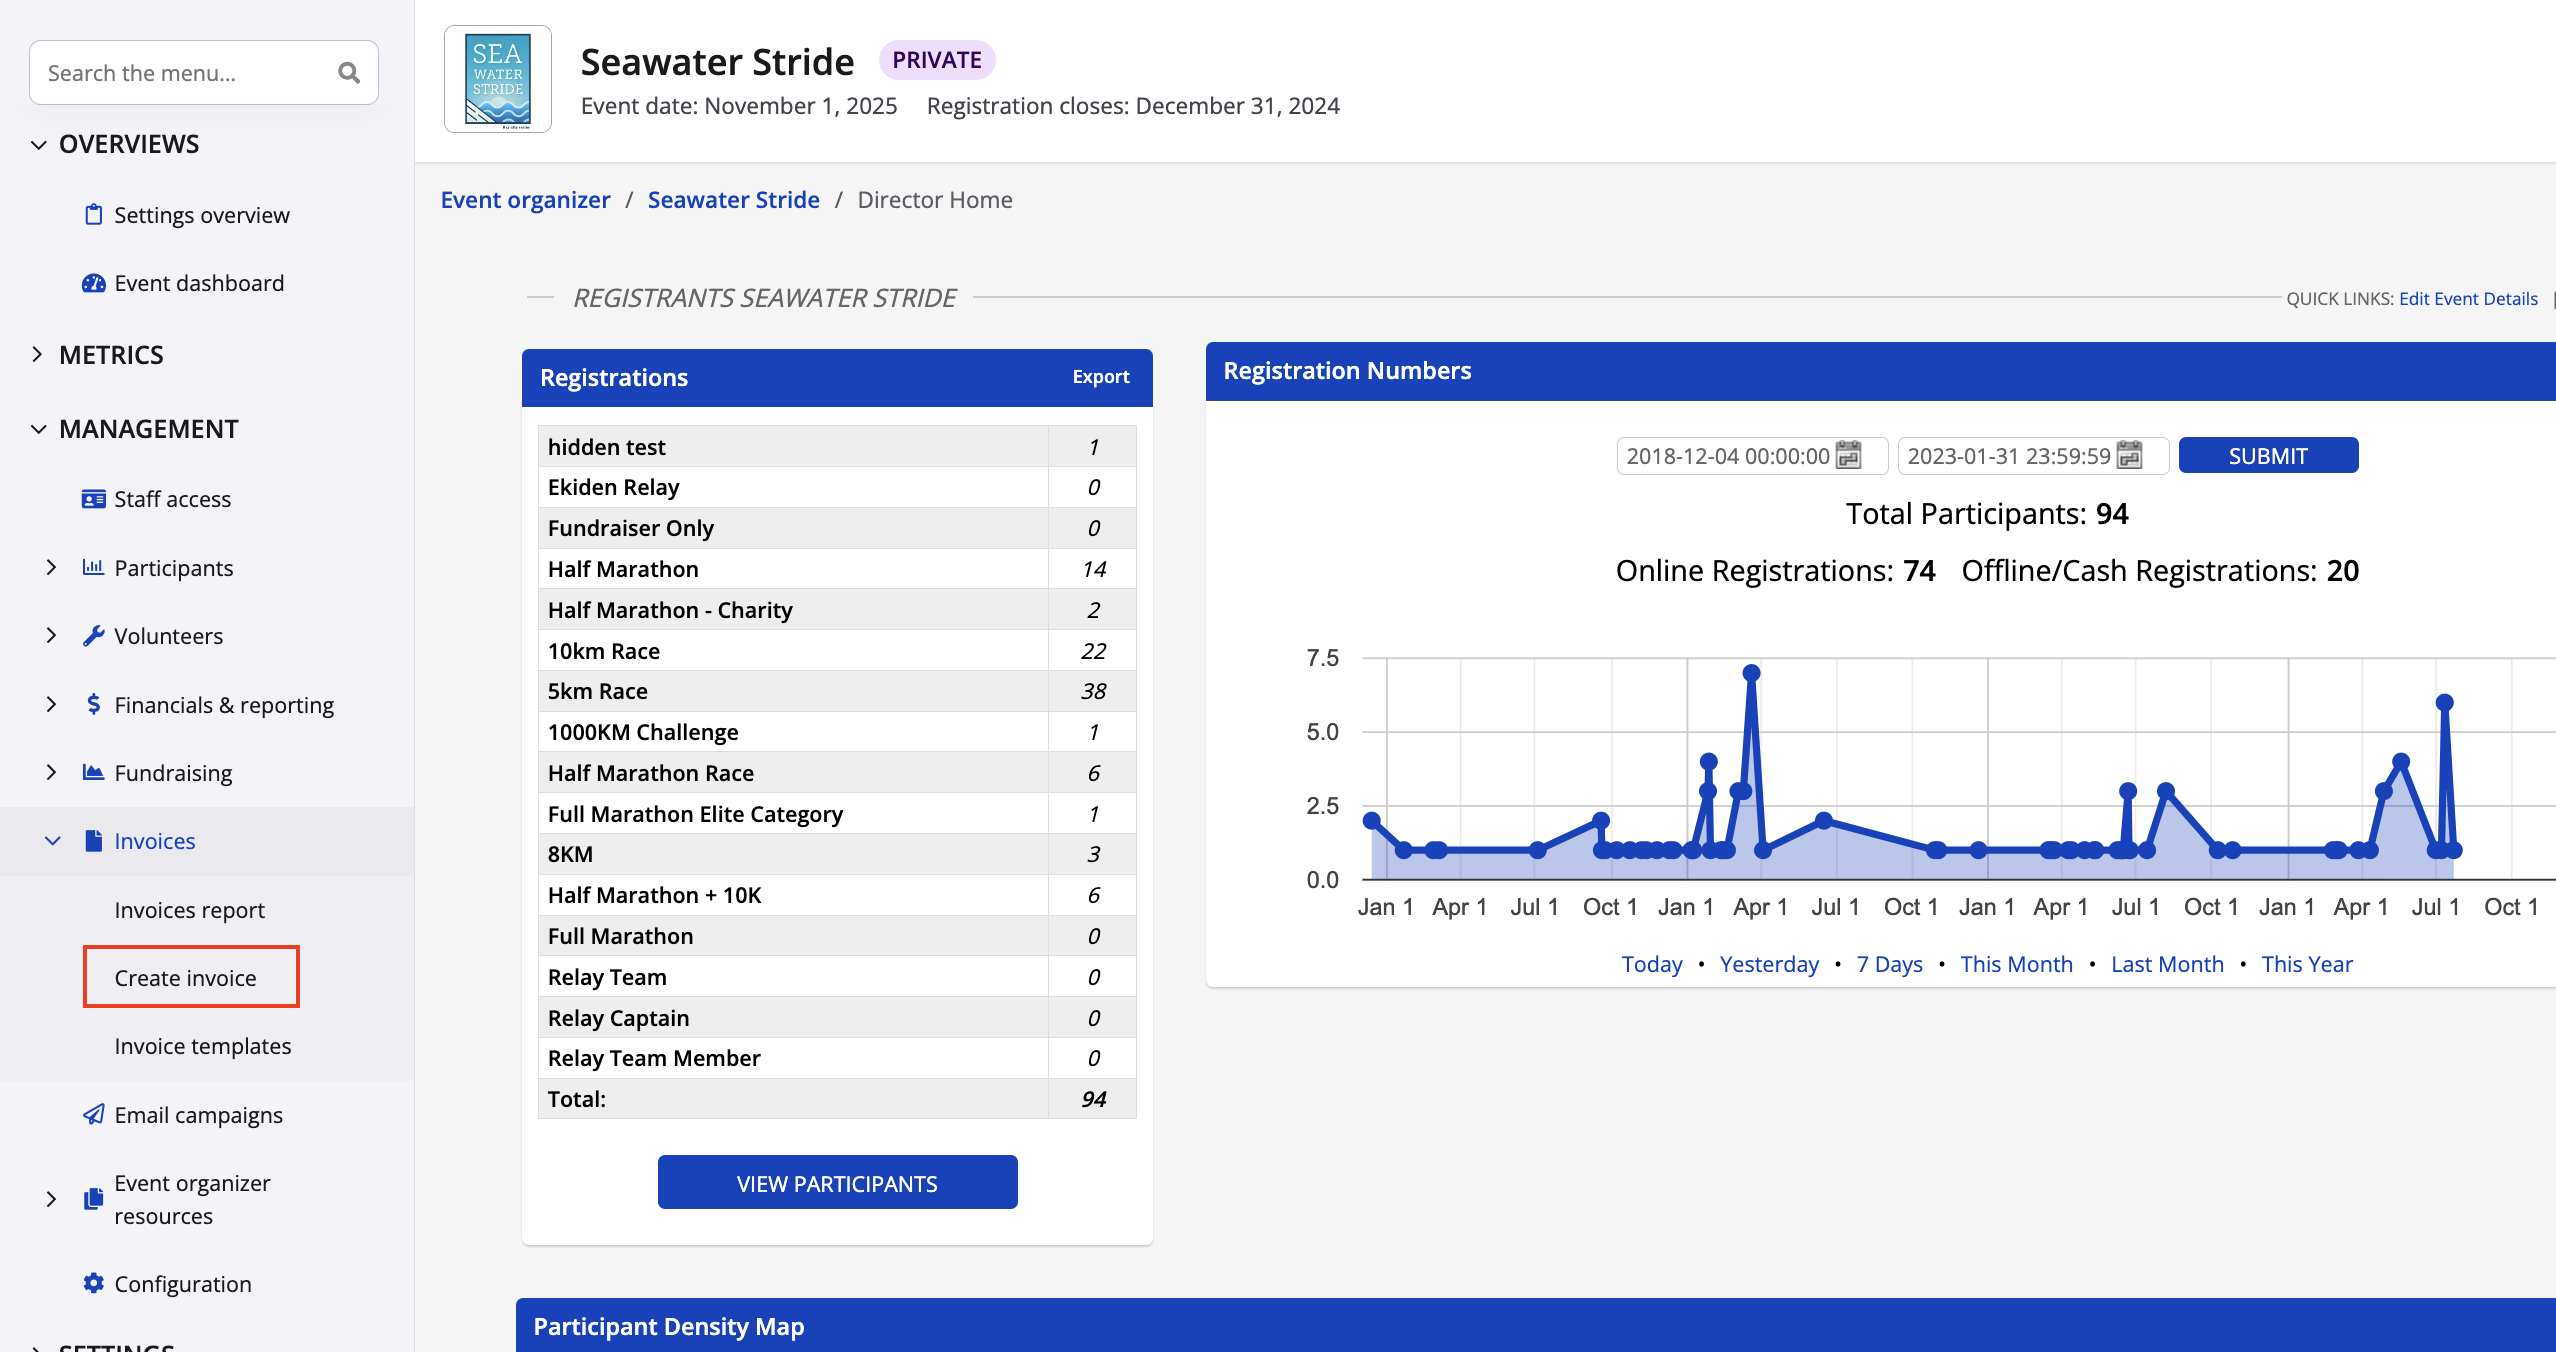The height and width of the screenshot is (1352, 2556).
Task: Click the Staff access ID card icon
Action: 93,499
